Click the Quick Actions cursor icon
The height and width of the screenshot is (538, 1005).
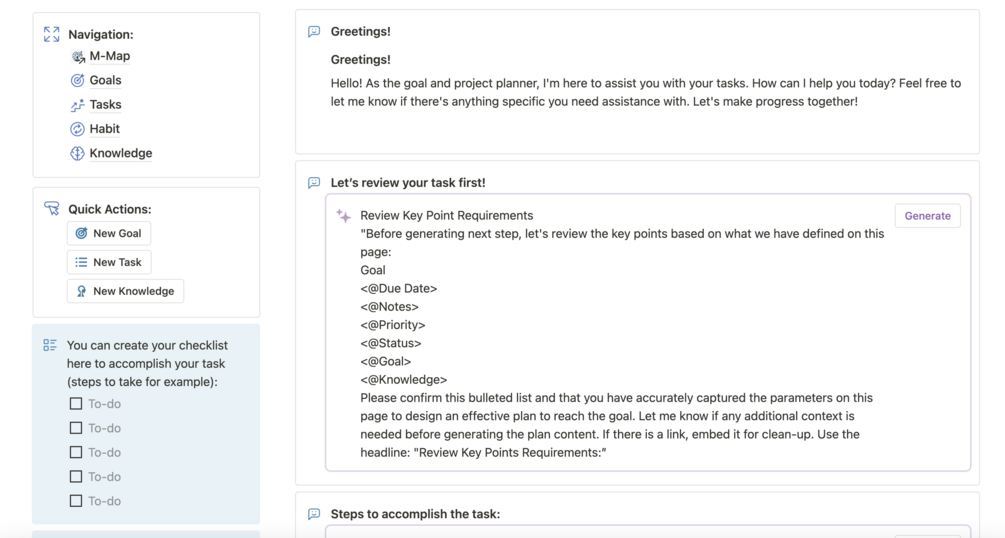coord(52,208)
